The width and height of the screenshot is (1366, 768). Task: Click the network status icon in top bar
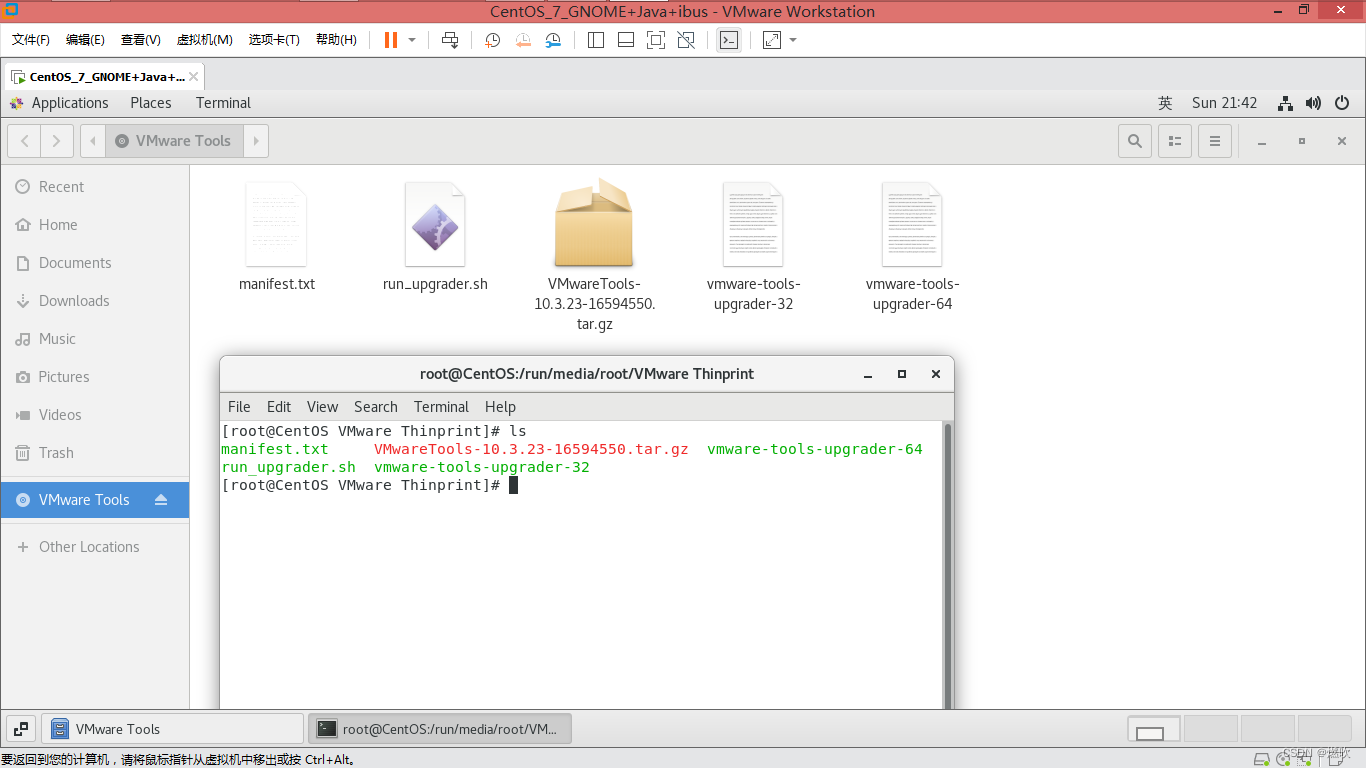[x=1286, y=103]
